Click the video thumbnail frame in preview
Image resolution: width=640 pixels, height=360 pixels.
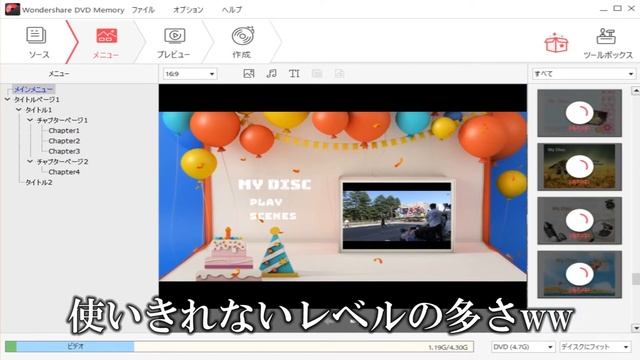pos(397,216)
